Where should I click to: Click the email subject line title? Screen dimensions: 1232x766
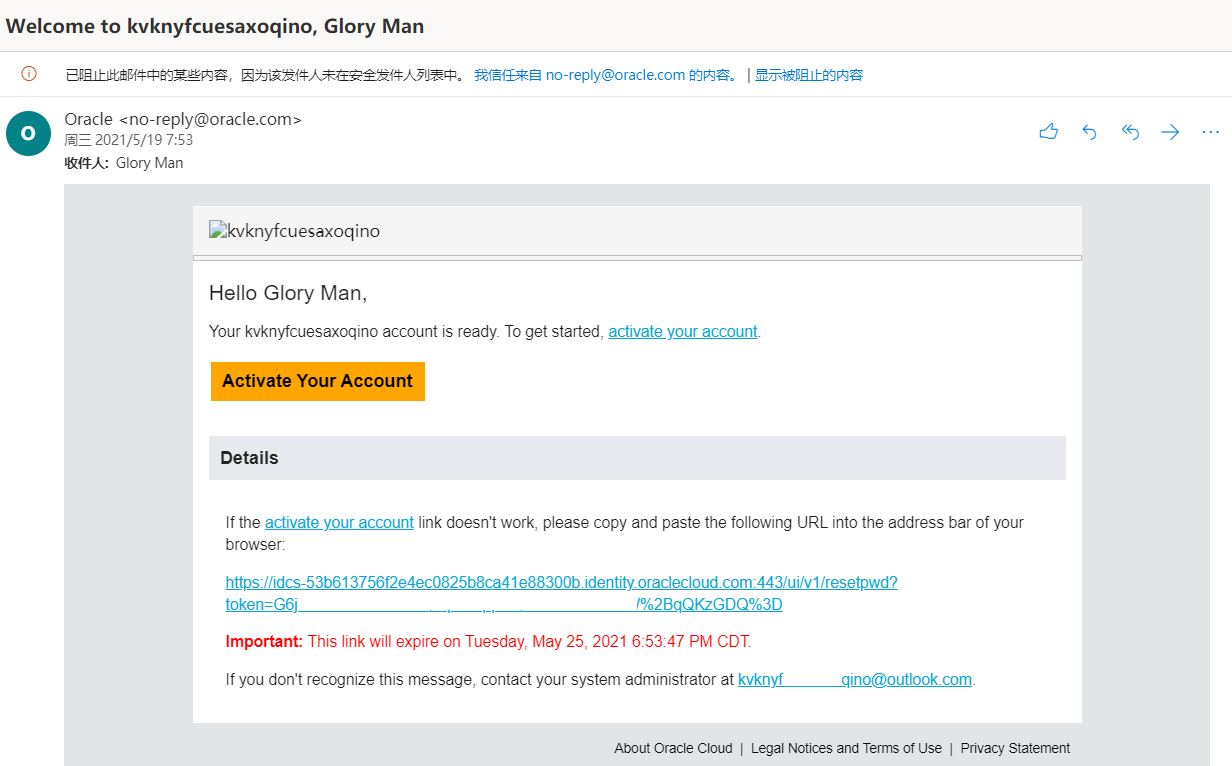[215, 27]
